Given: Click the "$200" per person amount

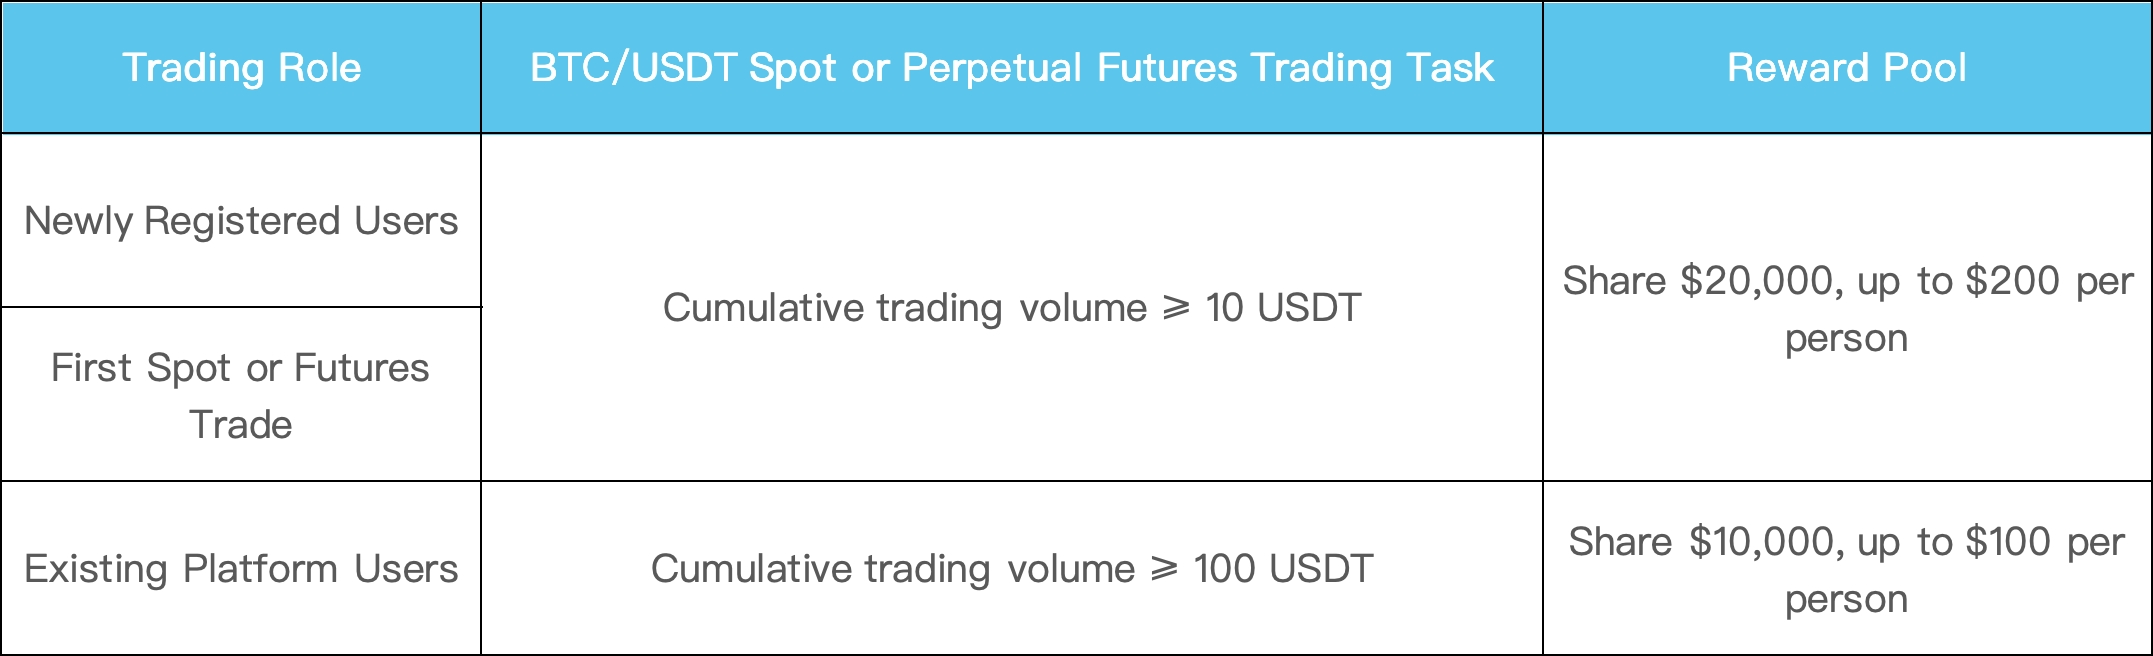Looking at the screenshot, I should [x=2012, y=281].
